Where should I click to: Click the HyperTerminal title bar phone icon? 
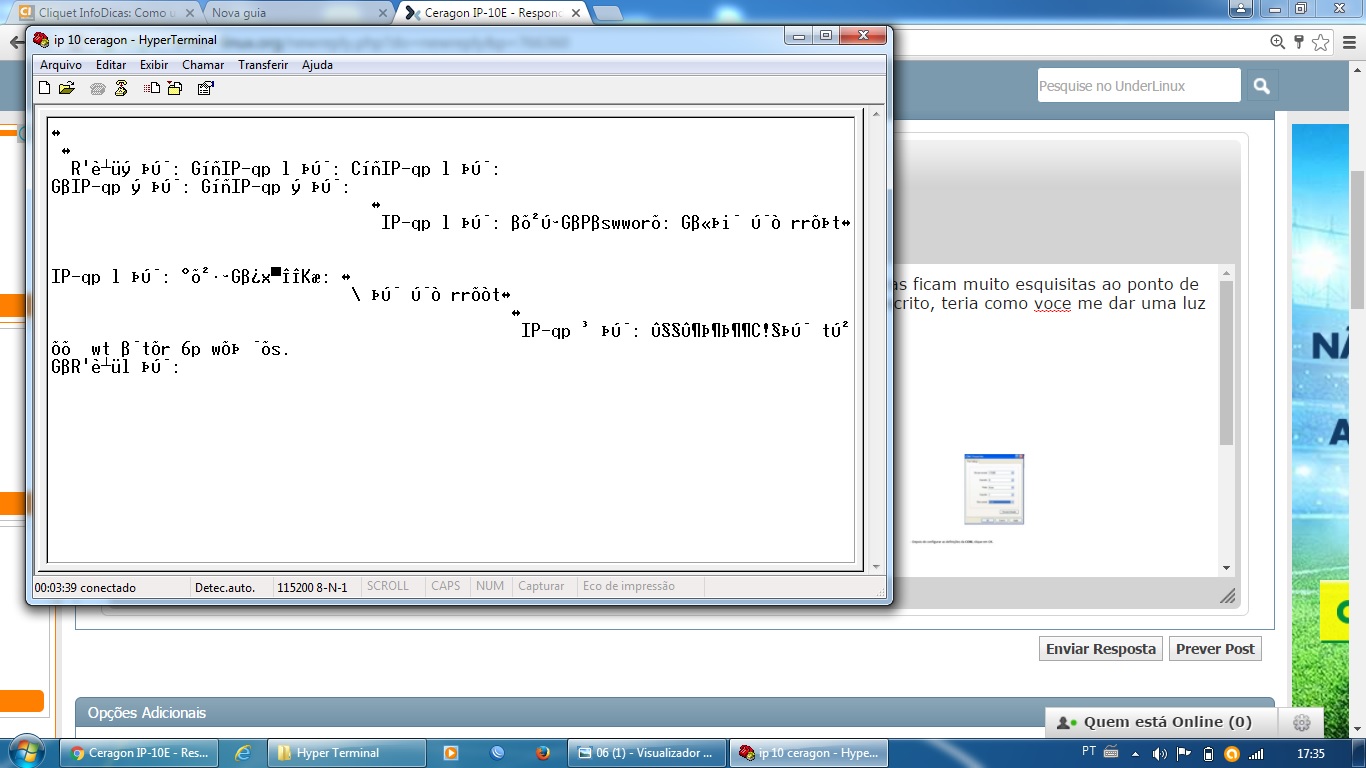(41, 40)
